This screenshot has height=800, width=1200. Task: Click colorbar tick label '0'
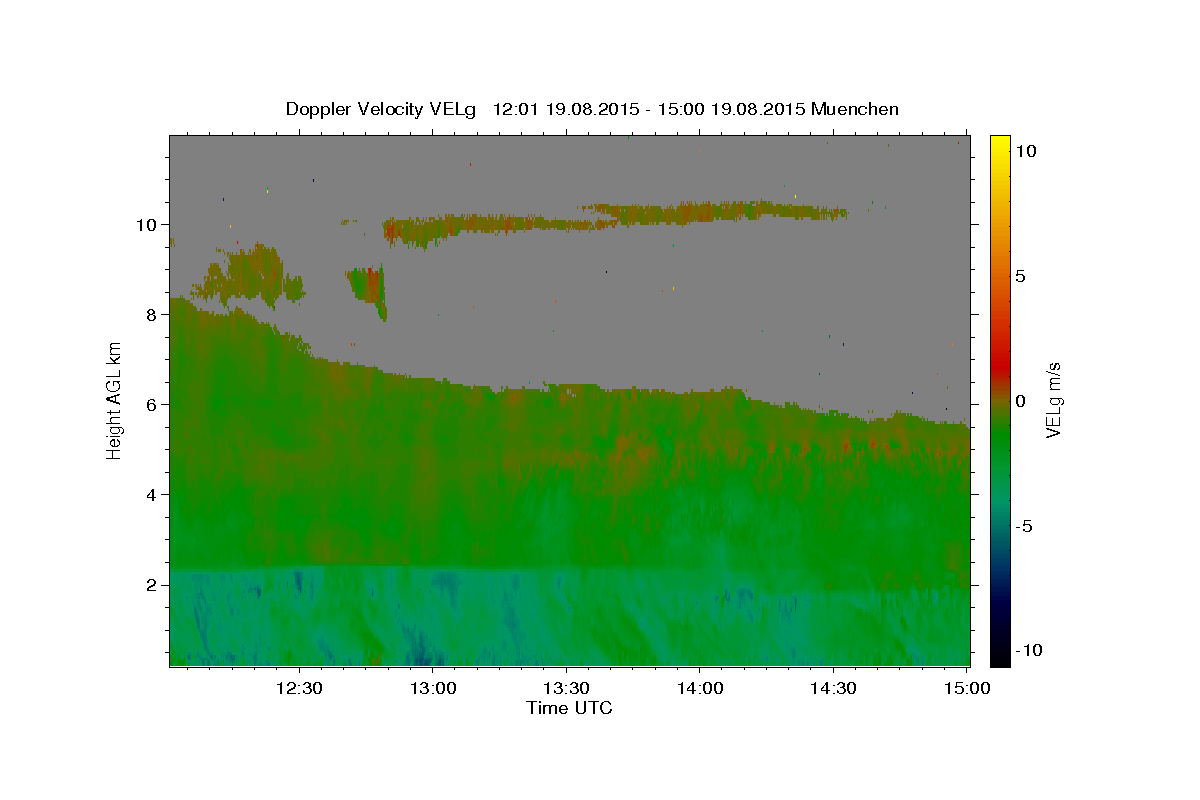1021,401
